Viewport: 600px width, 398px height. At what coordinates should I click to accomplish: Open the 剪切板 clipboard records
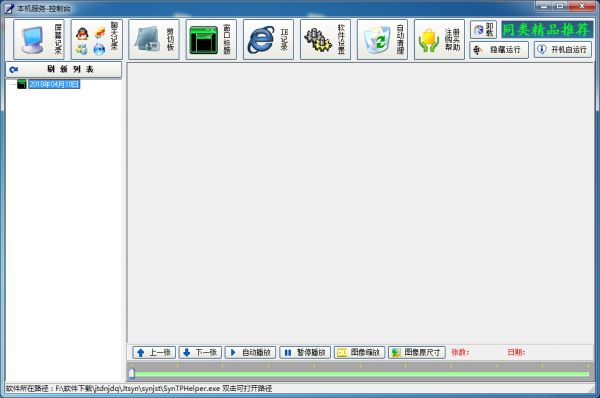(154, 39)
